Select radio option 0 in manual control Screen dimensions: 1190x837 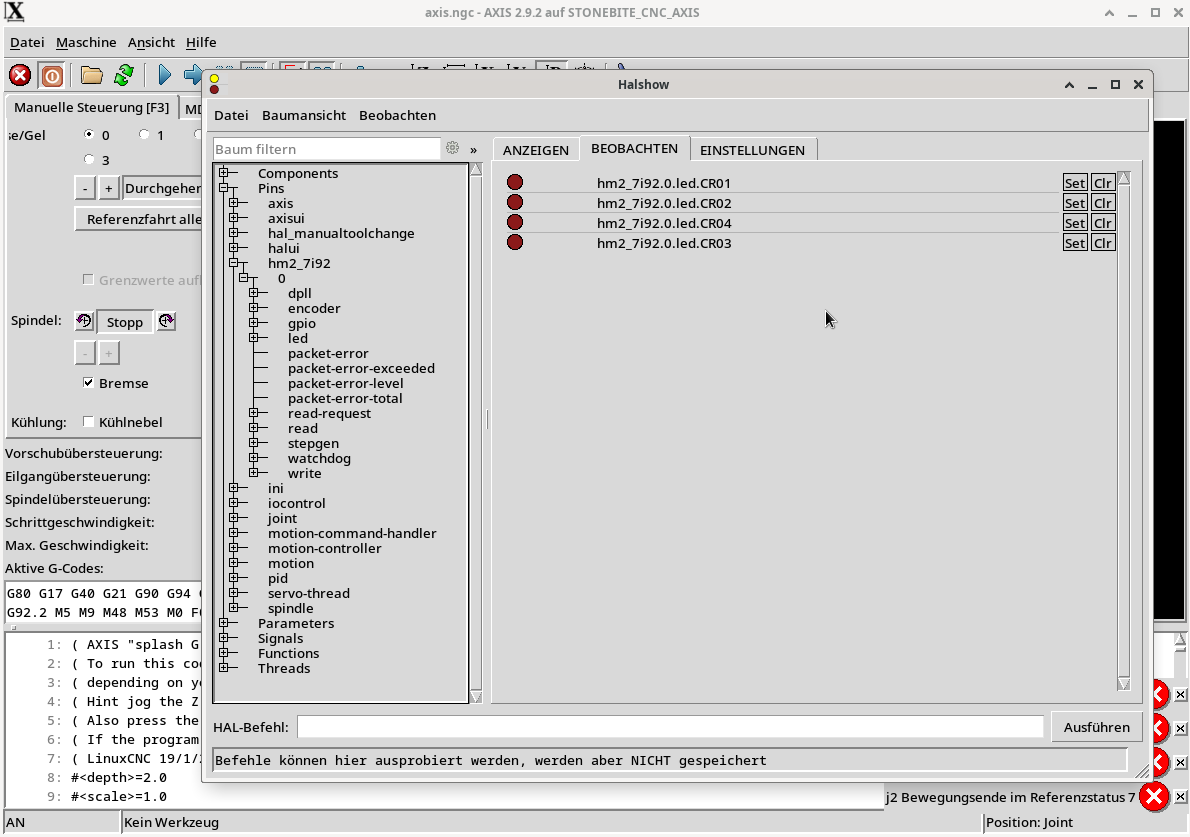(x=89, y=134)
